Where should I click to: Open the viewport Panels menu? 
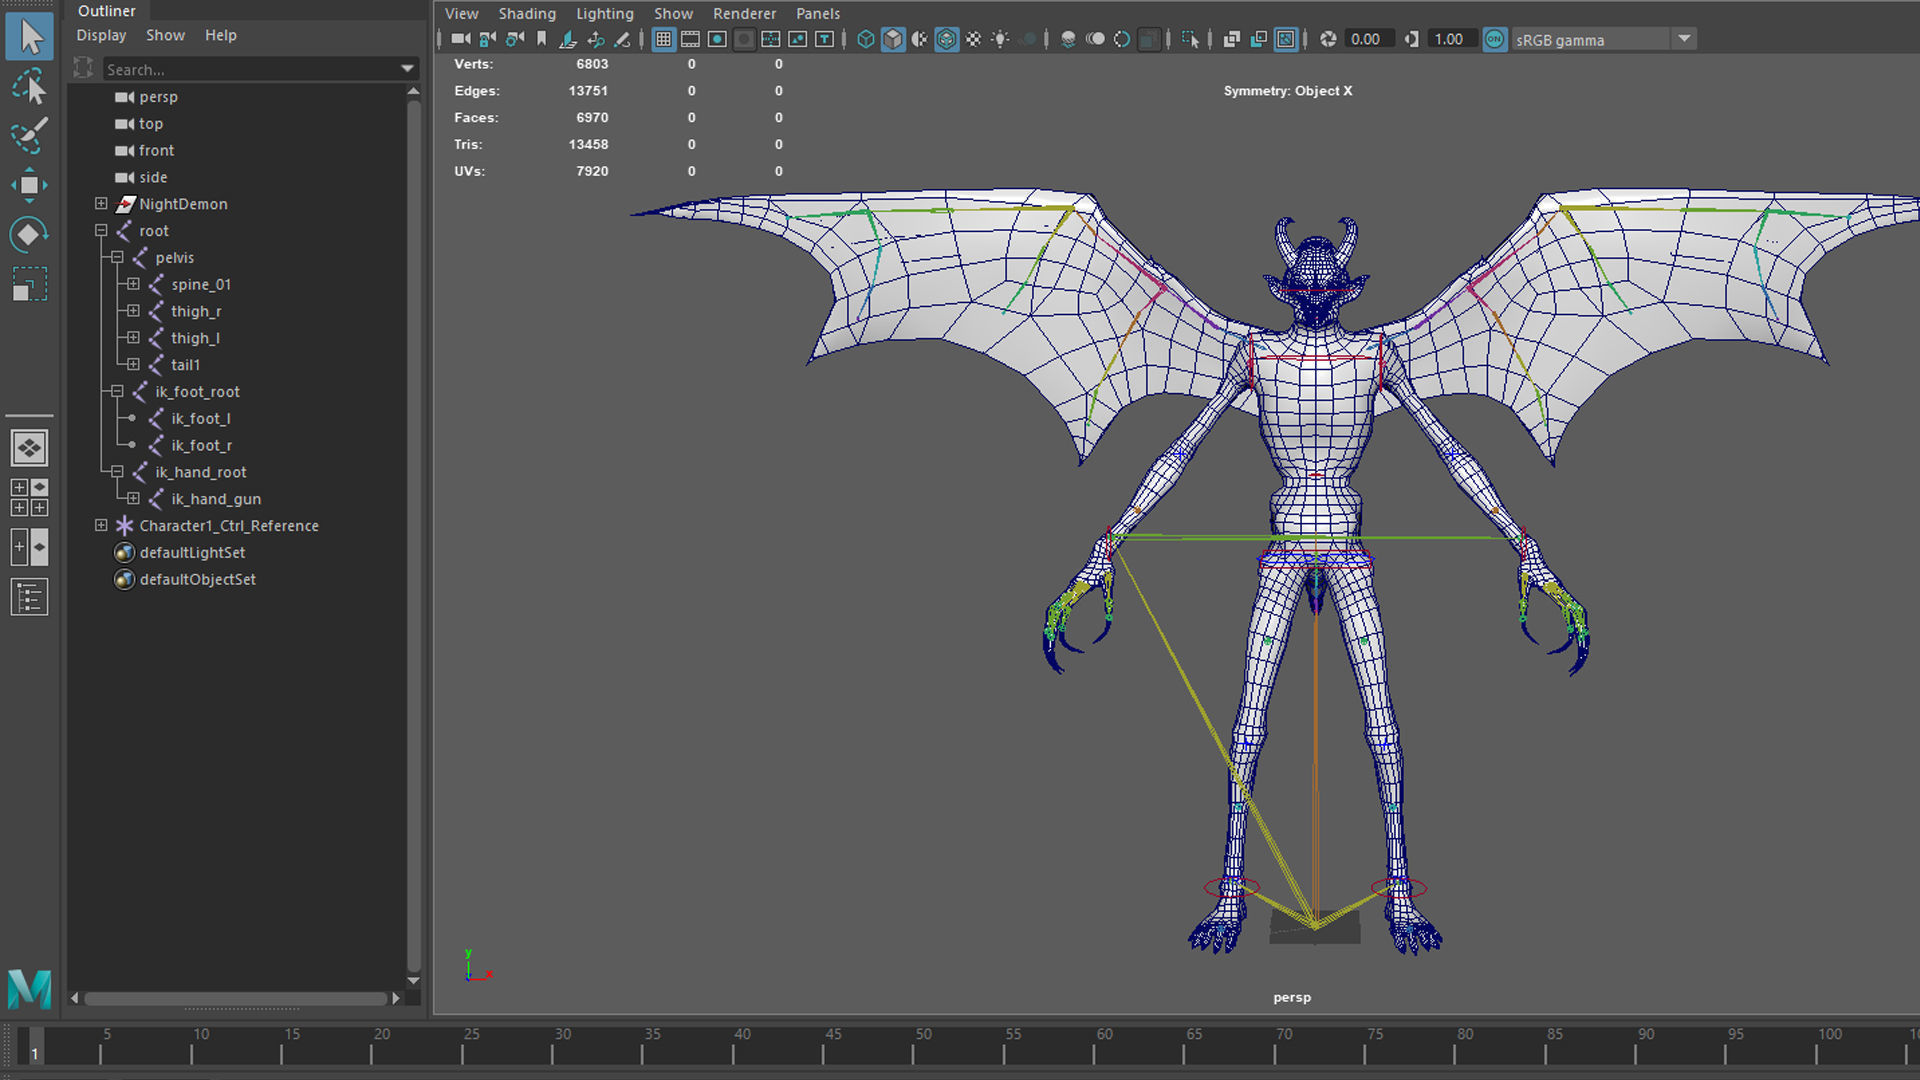817,13
